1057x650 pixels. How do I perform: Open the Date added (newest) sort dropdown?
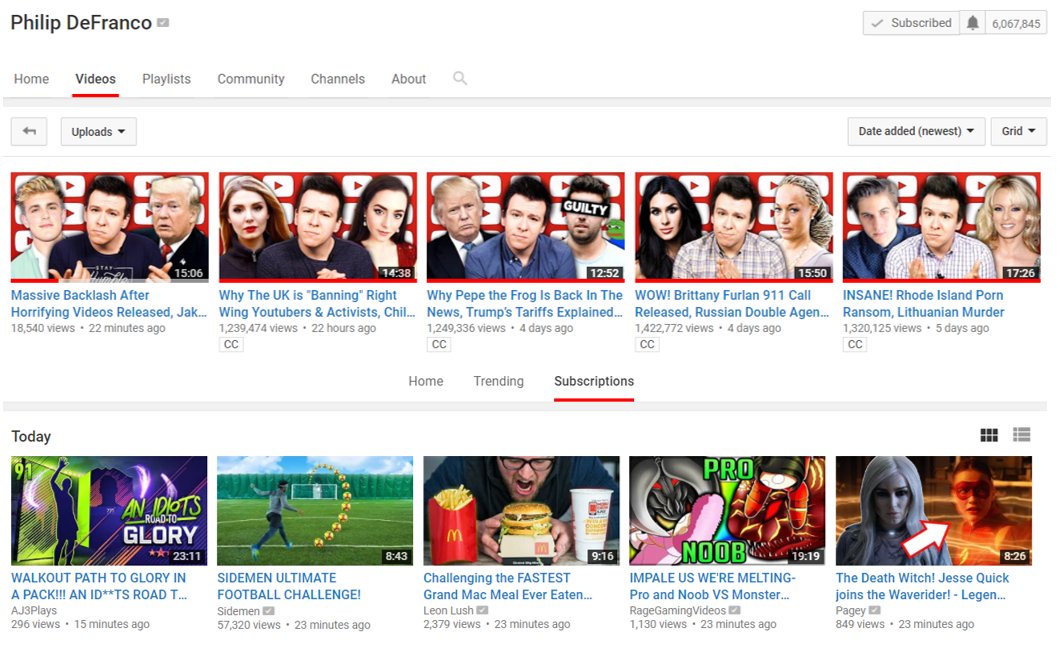tap(916, 131)
